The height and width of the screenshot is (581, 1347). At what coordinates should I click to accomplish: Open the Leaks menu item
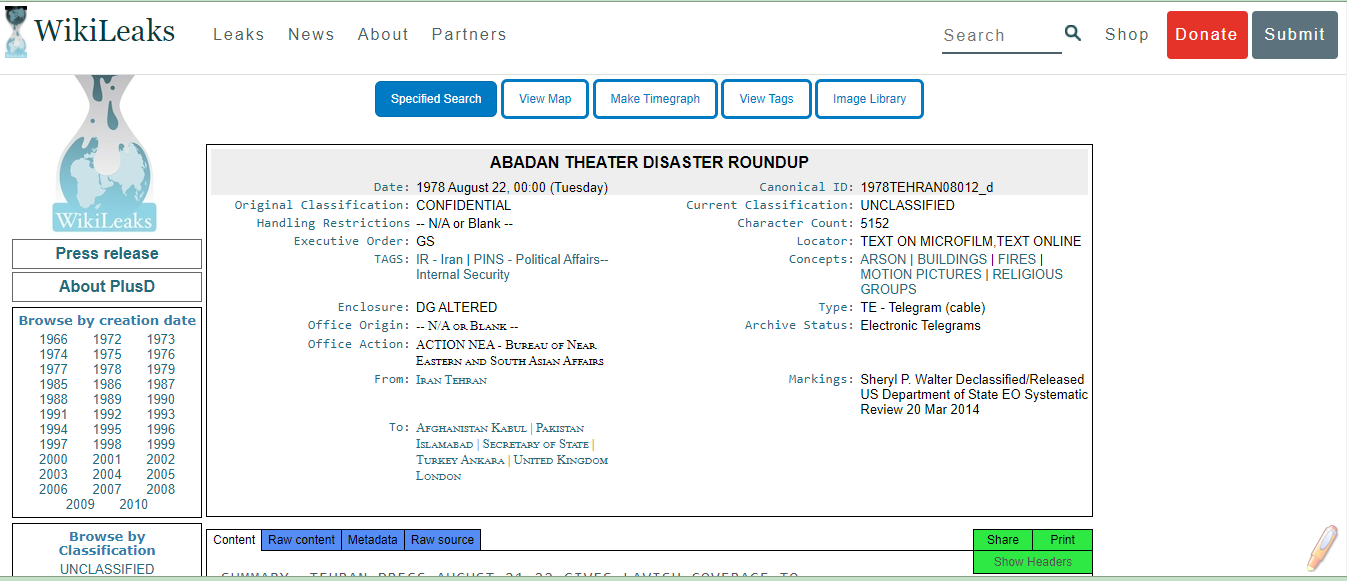239,34
